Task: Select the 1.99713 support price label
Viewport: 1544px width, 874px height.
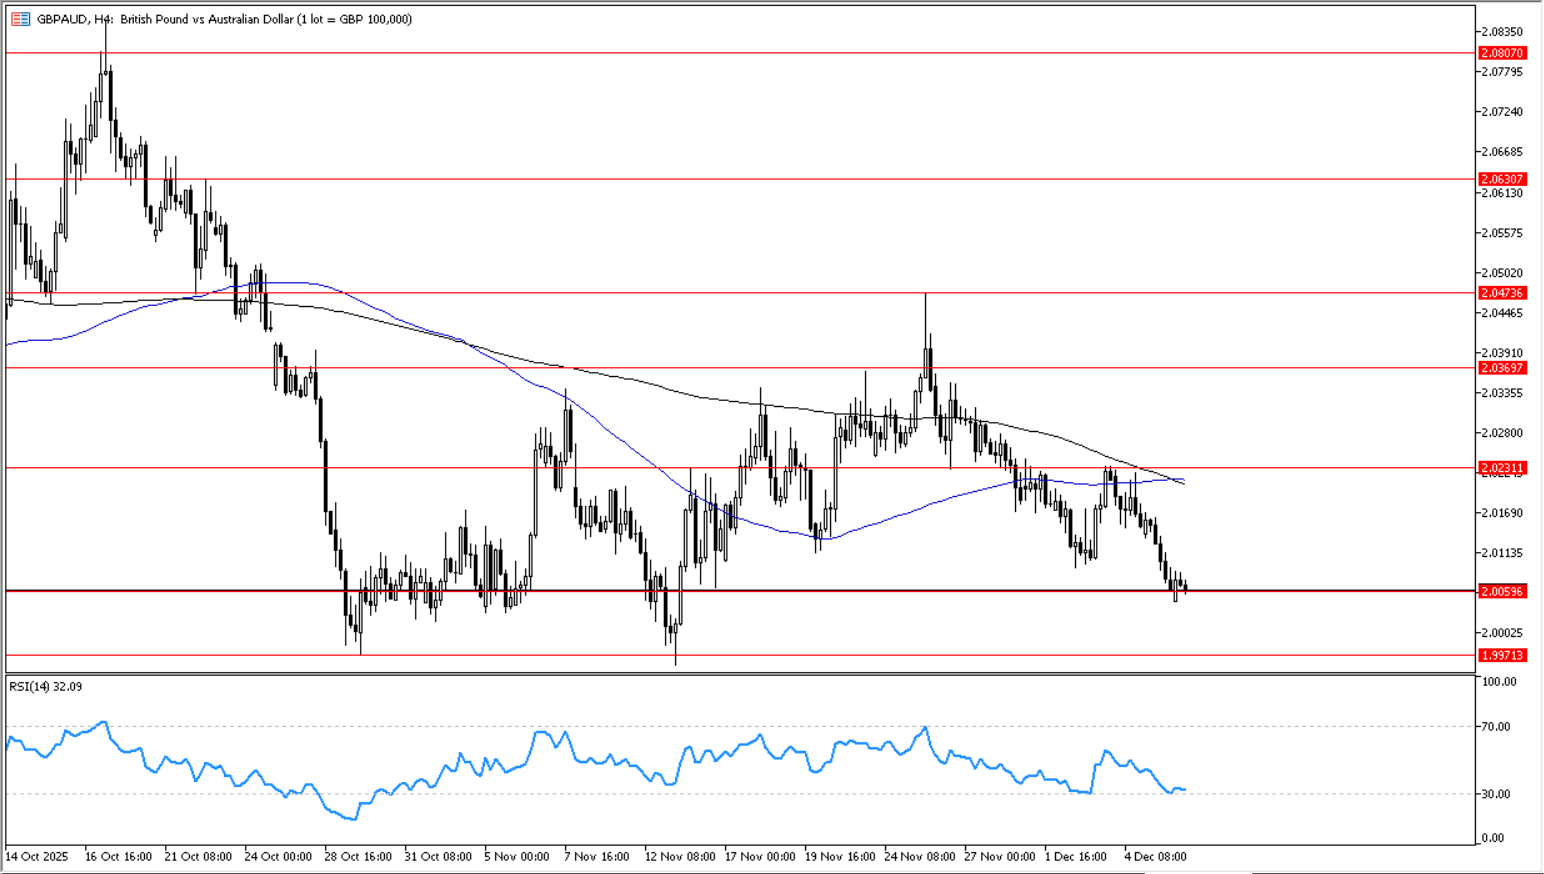Action: (x=1502, y=655)
